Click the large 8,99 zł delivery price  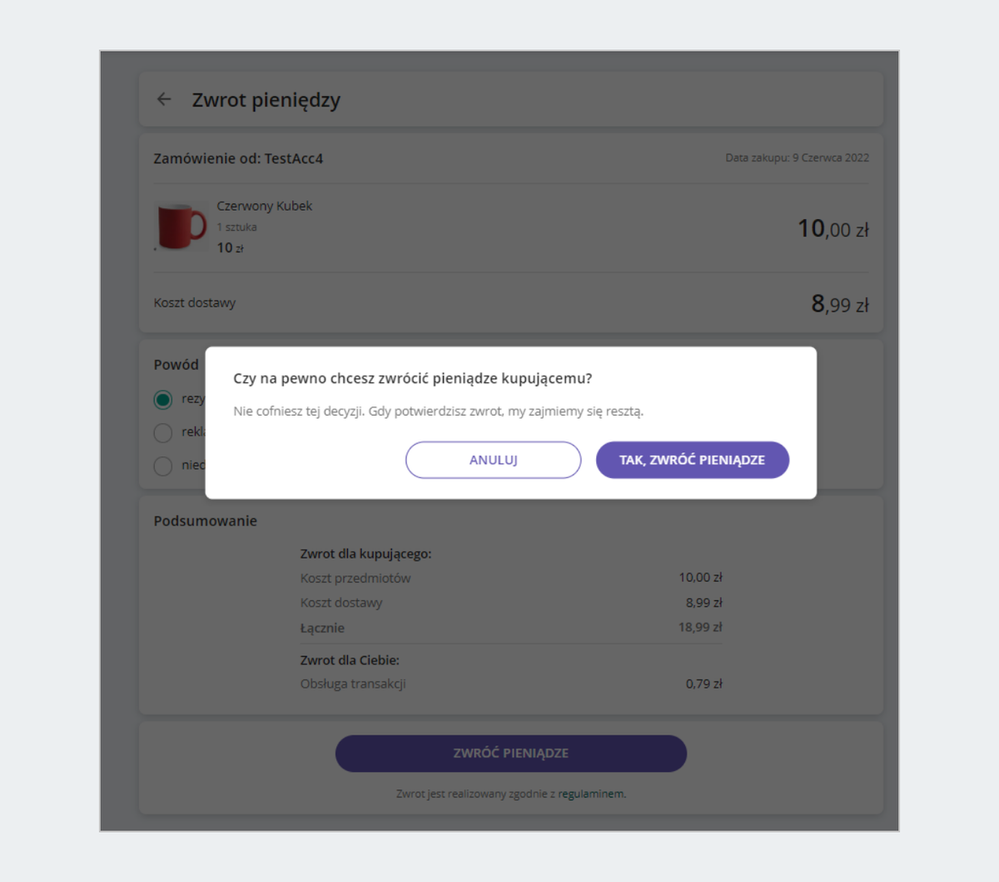pos(839,304)
